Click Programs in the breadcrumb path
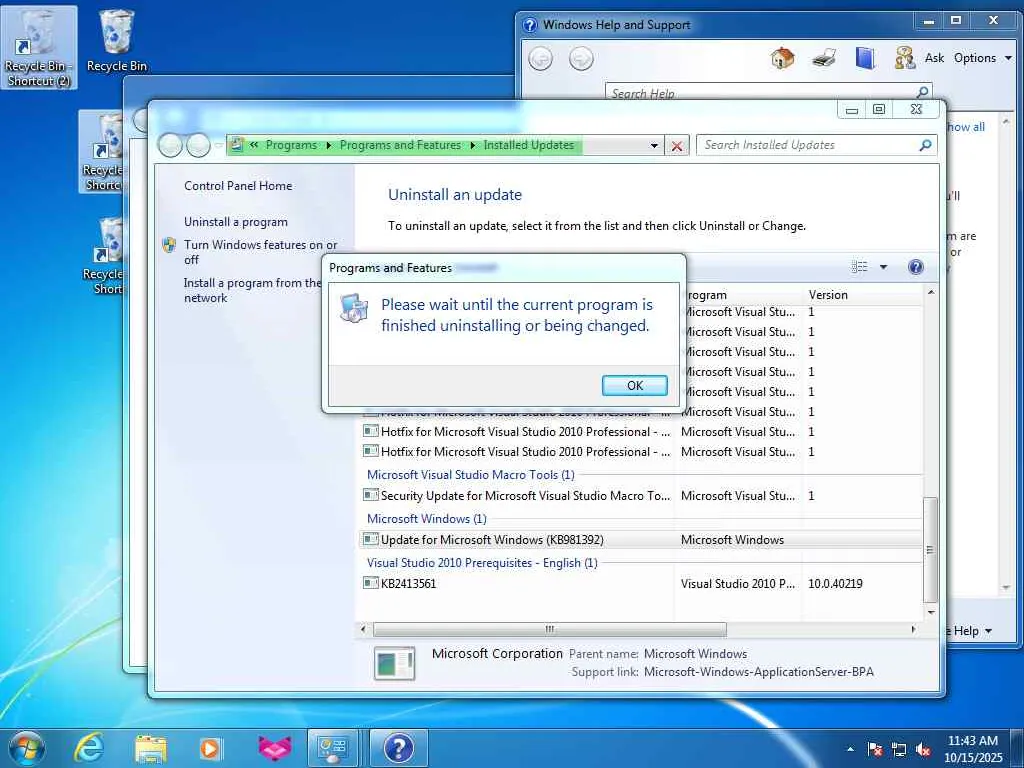The image size is (1024, 768). (x=291, y=145)
